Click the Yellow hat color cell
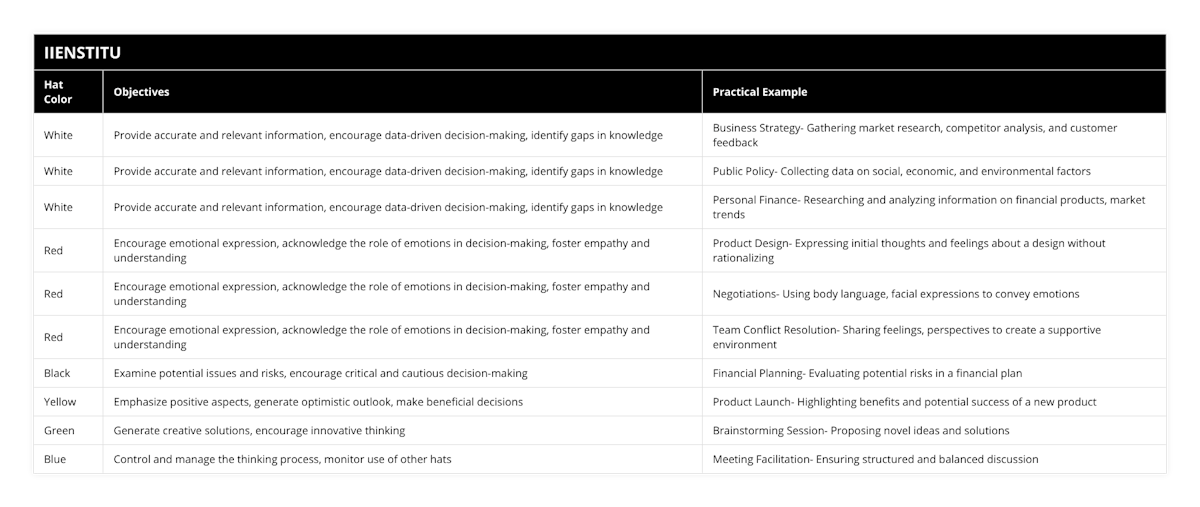The width and height of the screenshot is (1200, 507). pyautogui.click(x=60, y=402)
